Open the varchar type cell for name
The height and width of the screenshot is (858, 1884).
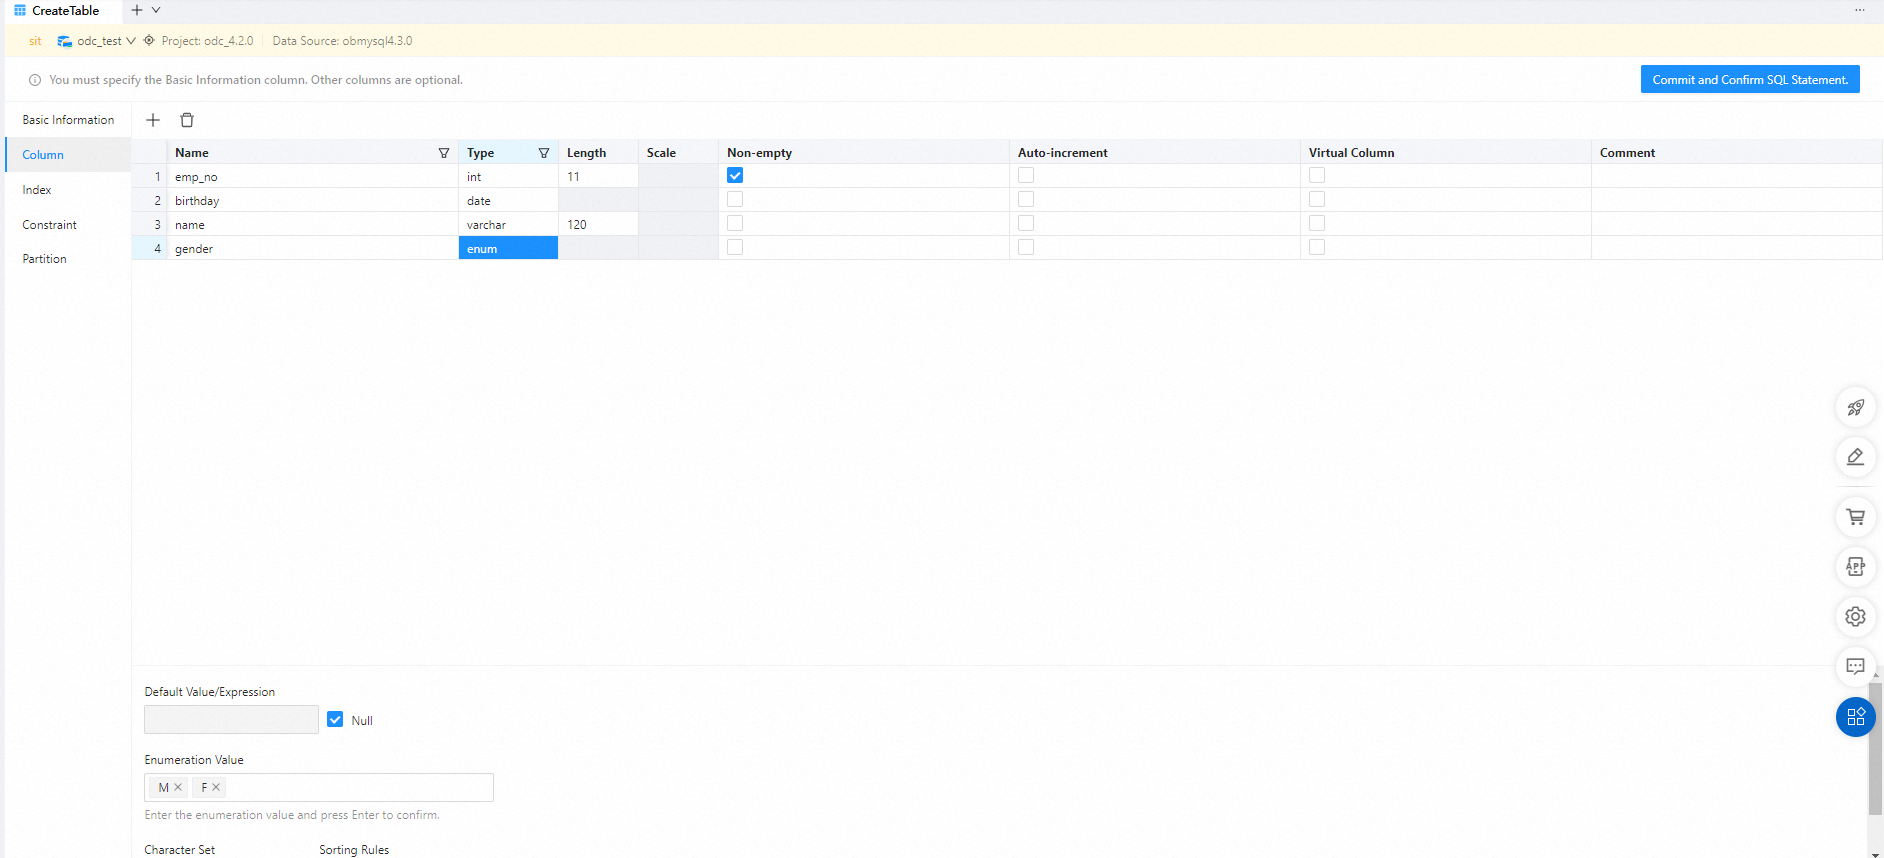tap(508, 224)
